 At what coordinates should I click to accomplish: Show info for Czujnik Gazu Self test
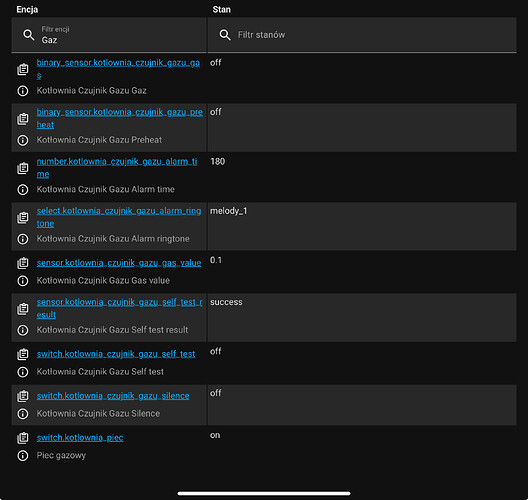point(23,372)
